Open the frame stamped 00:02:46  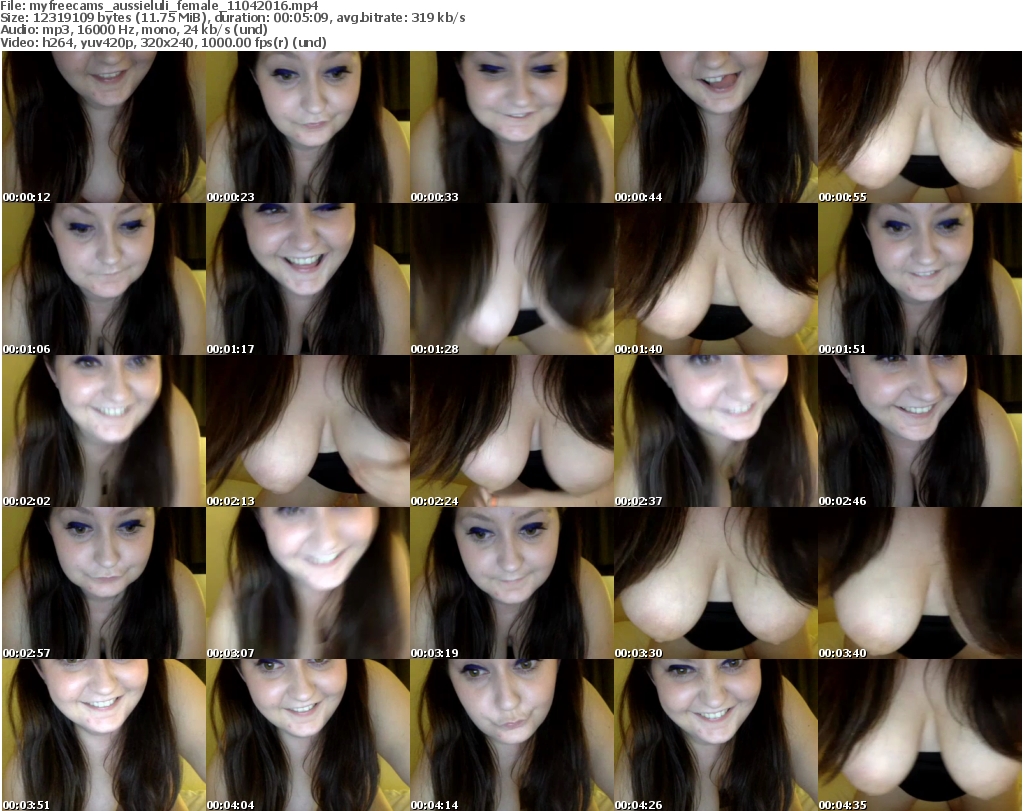920,431
